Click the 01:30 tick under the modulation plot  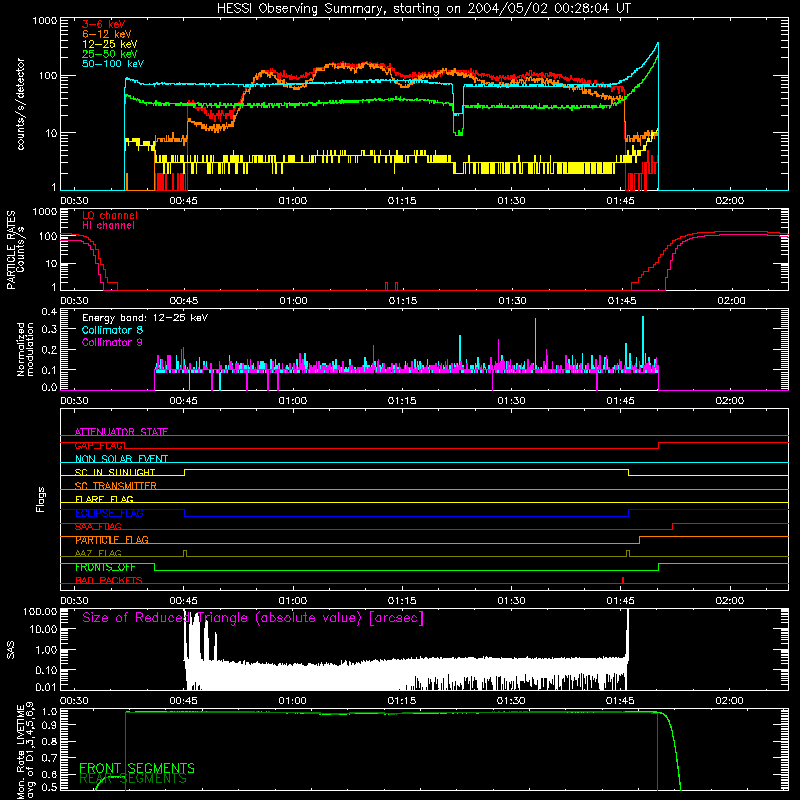pos(511,401)
